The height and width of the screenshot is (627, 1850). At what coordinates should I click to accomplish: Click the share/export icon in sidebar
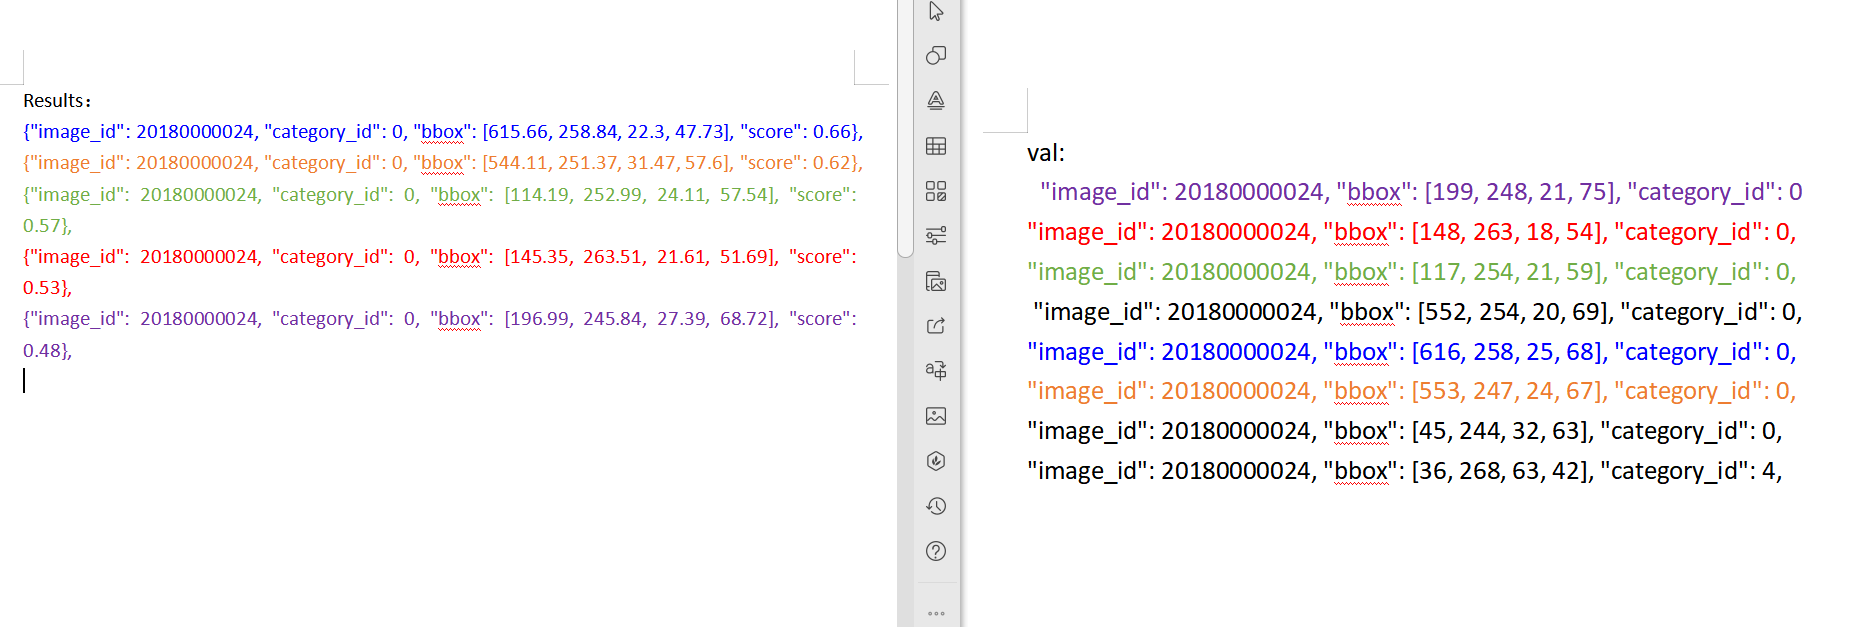click(x=936, y=326)
